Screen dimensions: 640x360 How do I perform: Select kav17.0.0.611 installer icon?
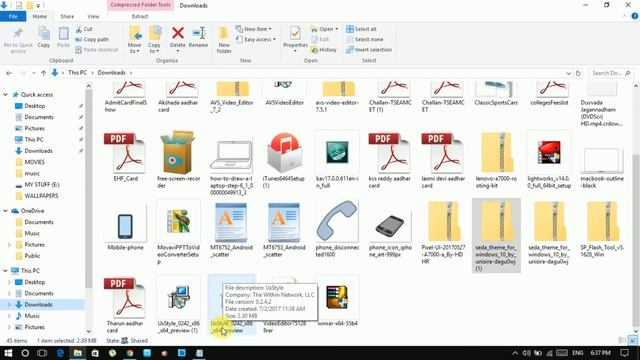click(x=337, y=152)
